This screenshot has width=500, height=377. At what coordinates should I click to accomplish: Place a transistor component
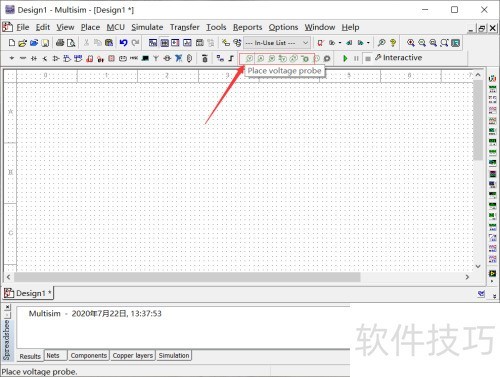pyautogui.click(x=45, y=58)
